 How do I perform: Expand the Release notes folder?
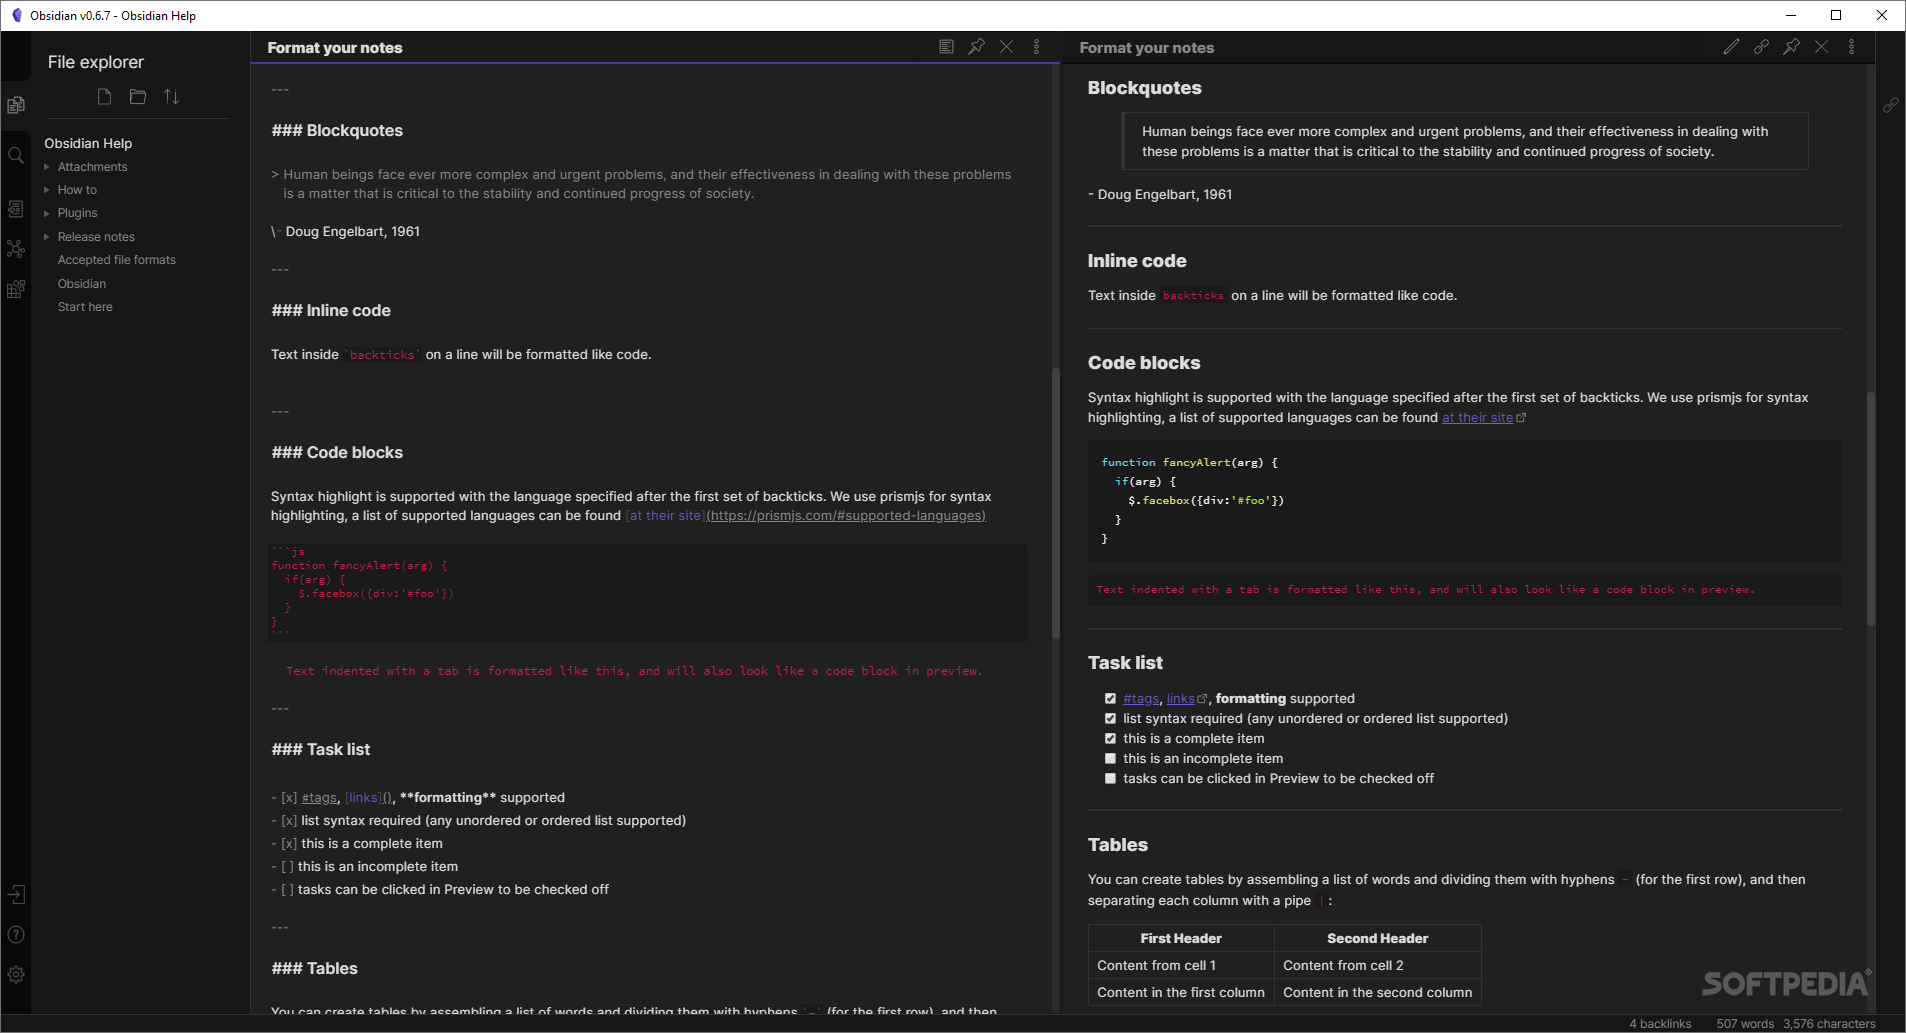point(46,237)
